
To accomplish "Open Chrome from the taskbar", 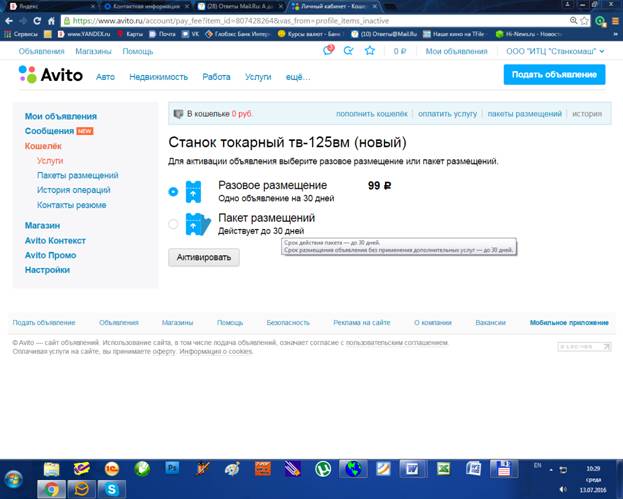I will 51,489.
